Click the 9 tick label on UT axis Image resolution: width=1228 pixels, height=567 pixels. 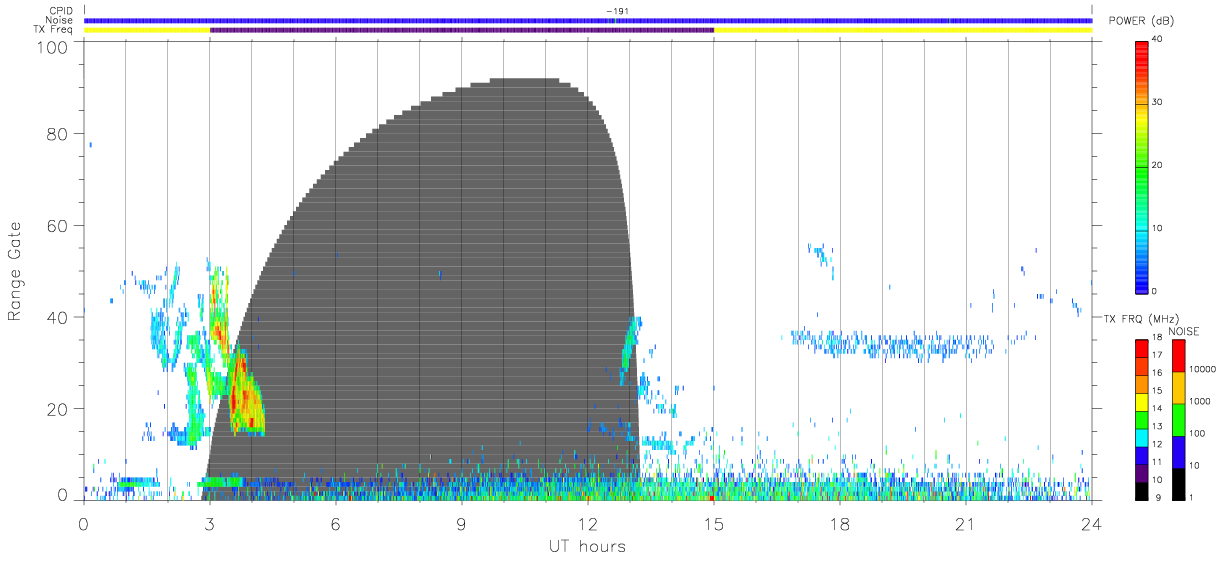tap(461, 524)
